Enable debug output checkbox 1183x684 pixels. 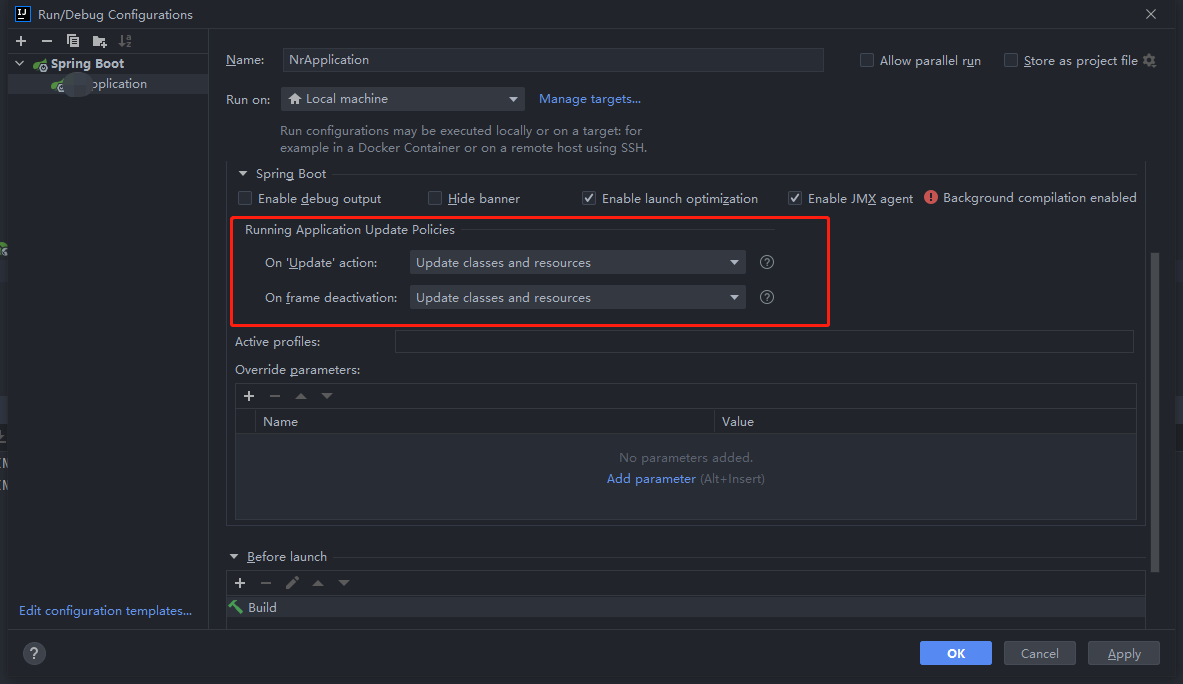click(244, 198)
